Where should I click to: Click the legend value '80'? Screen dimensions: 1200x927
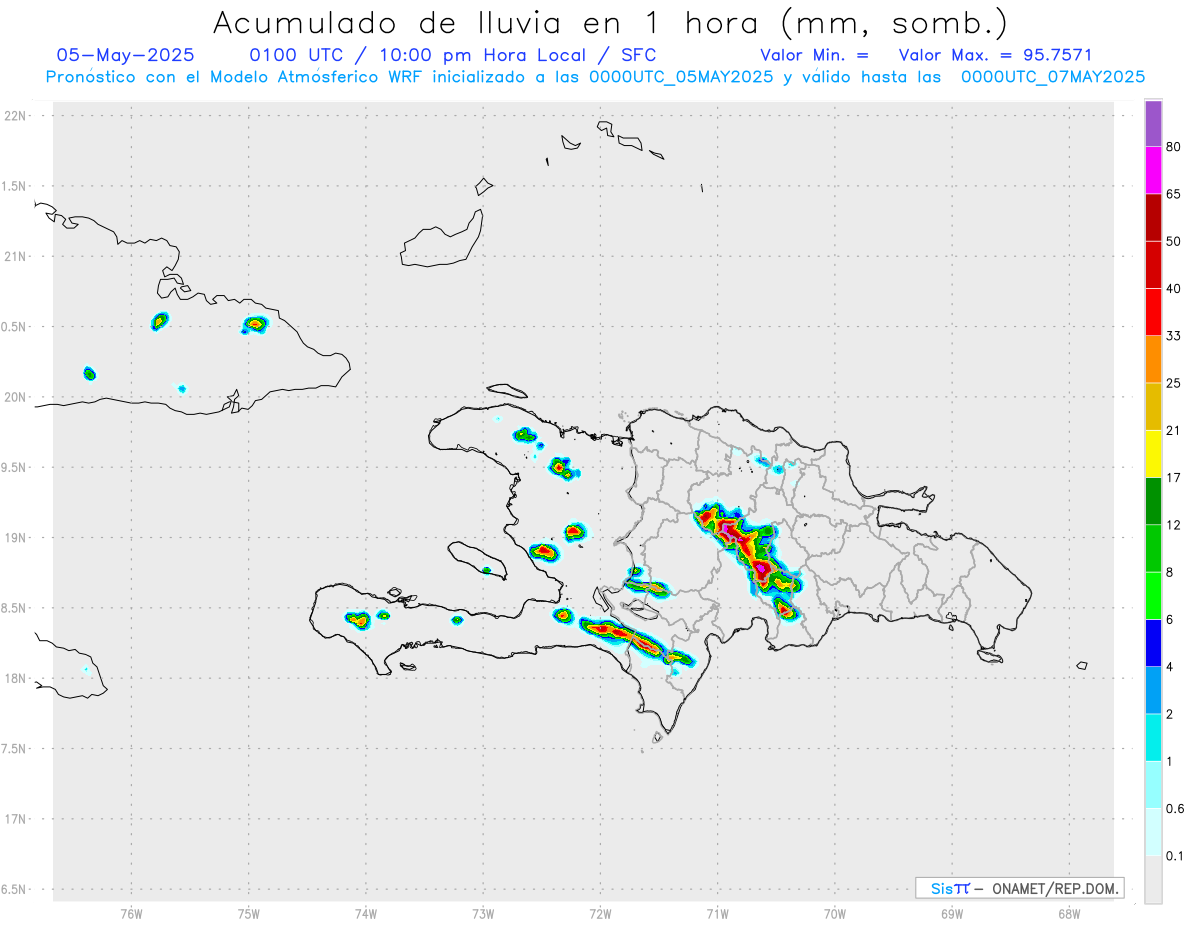tap(1174, 147)
